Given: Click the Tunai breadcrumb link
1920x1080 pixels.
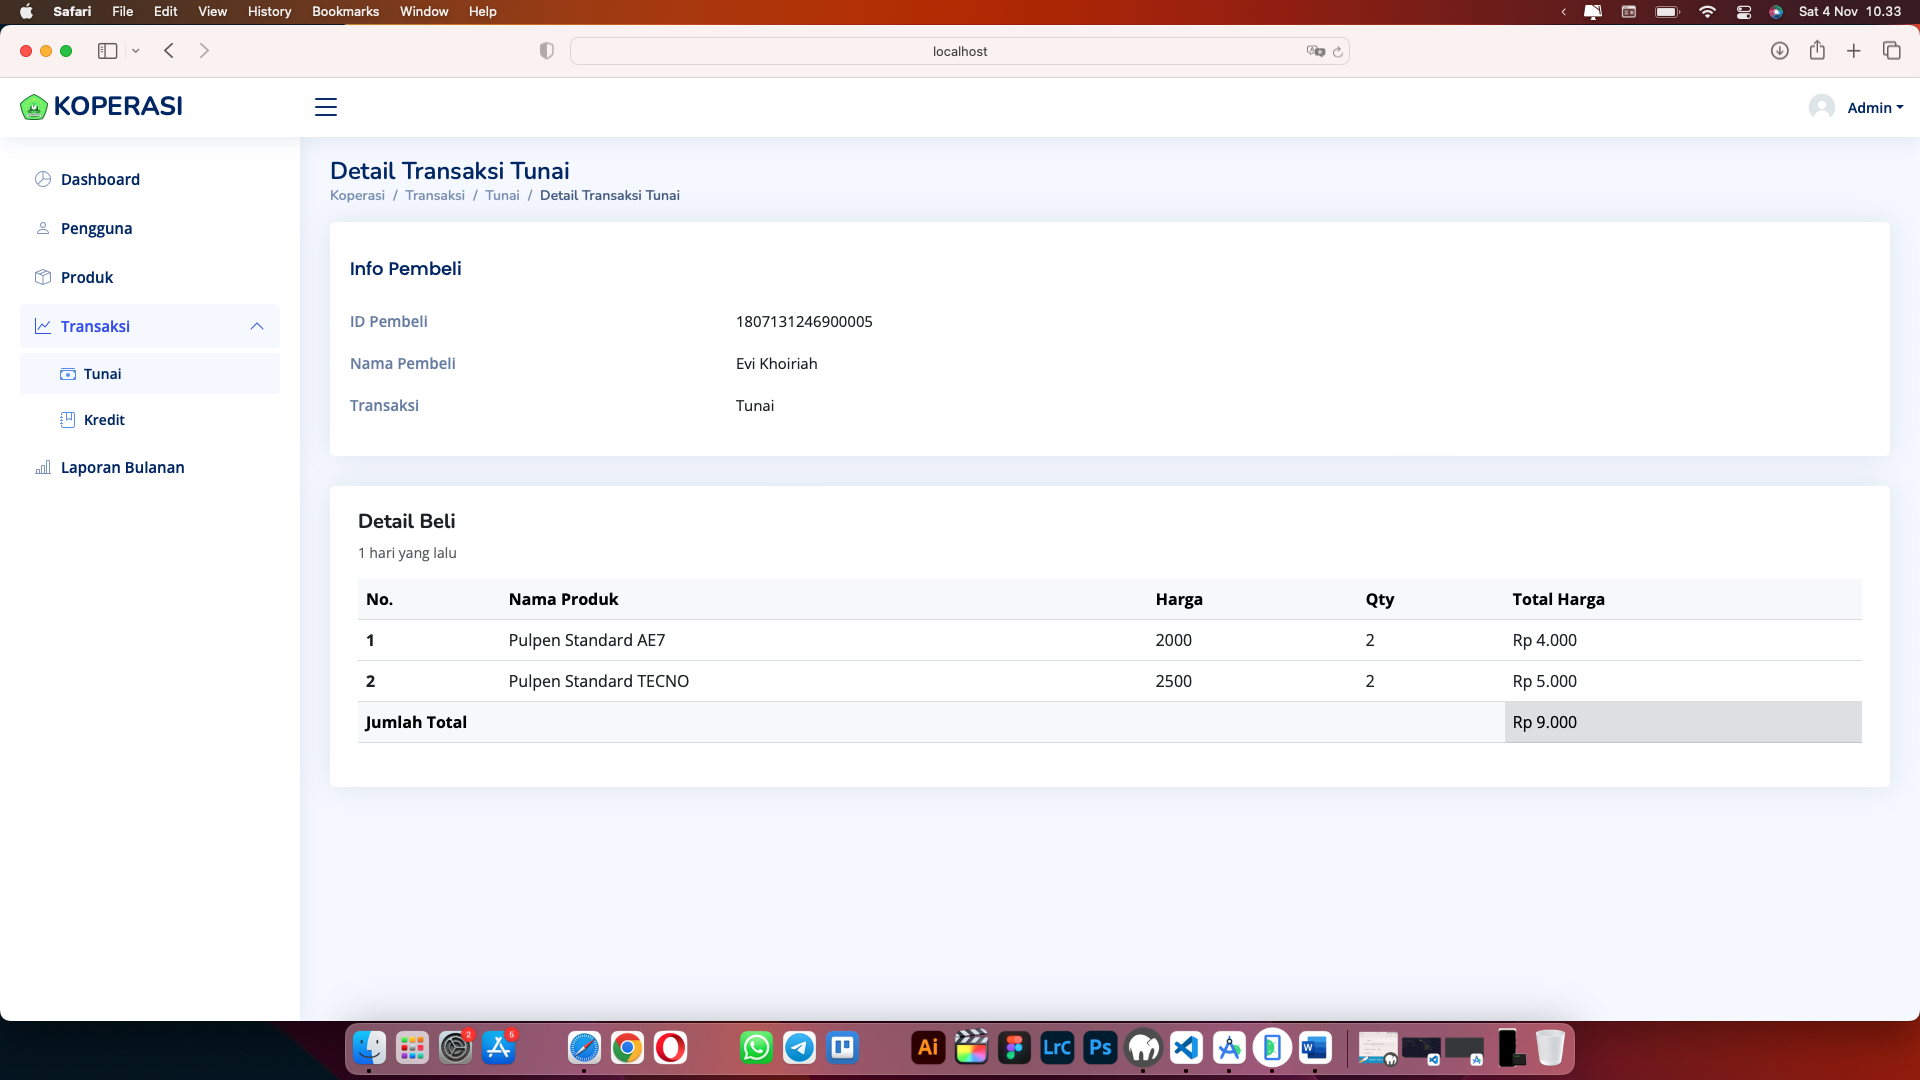Looking at the screenshot, I should [x=502, y=195].
